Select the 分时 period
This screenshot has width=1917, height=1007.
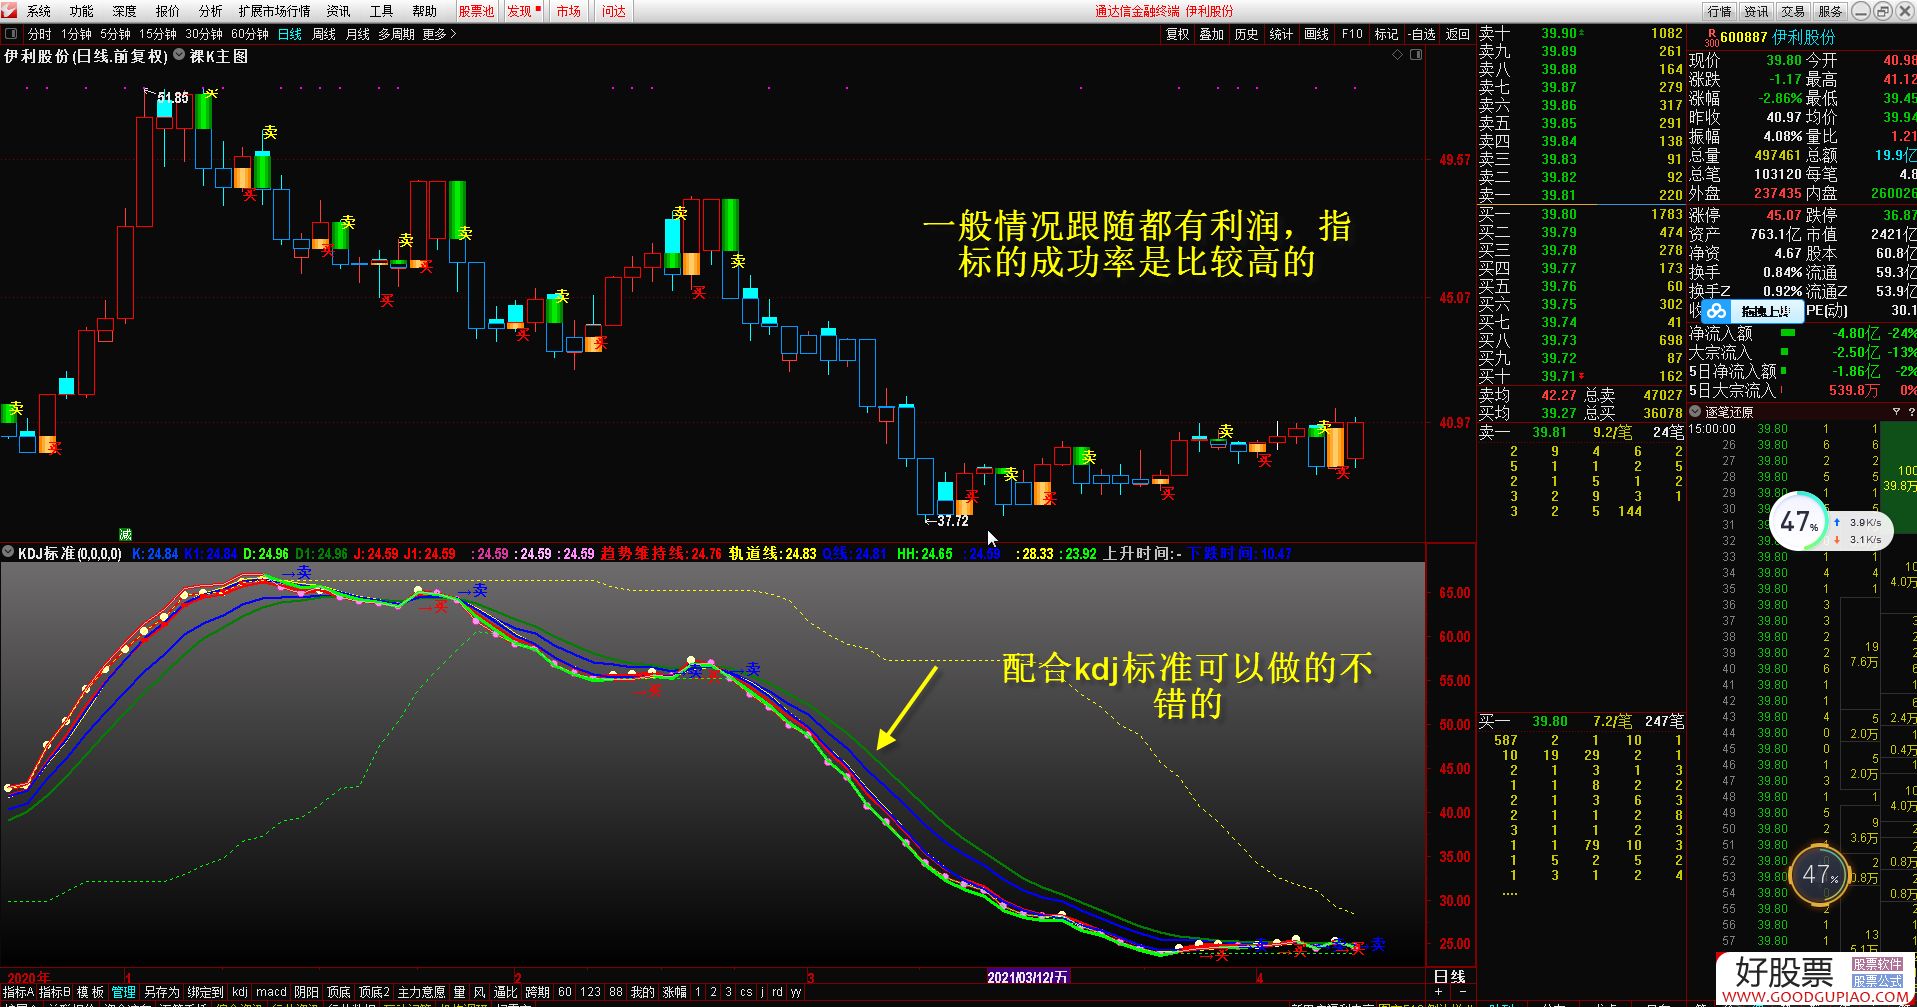click(x=39, y=34)
